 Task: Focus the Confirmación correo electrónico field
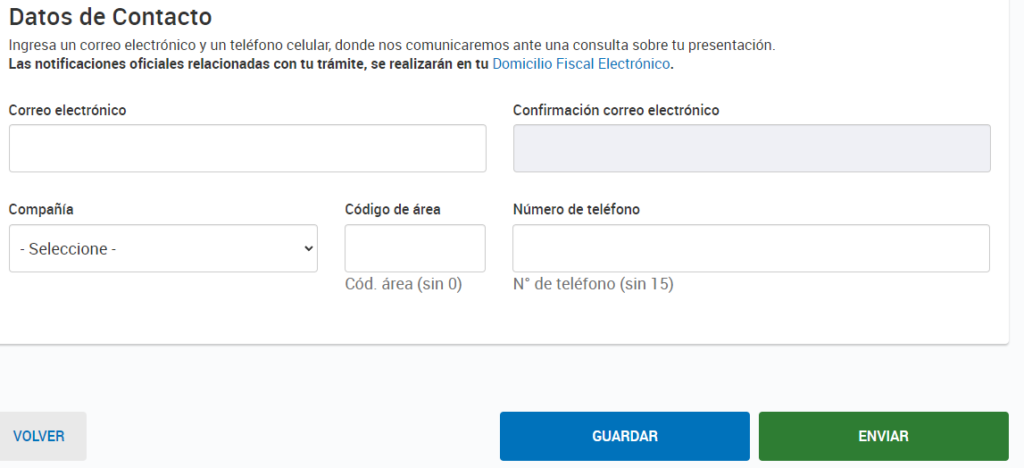click(x=751, y=148)
